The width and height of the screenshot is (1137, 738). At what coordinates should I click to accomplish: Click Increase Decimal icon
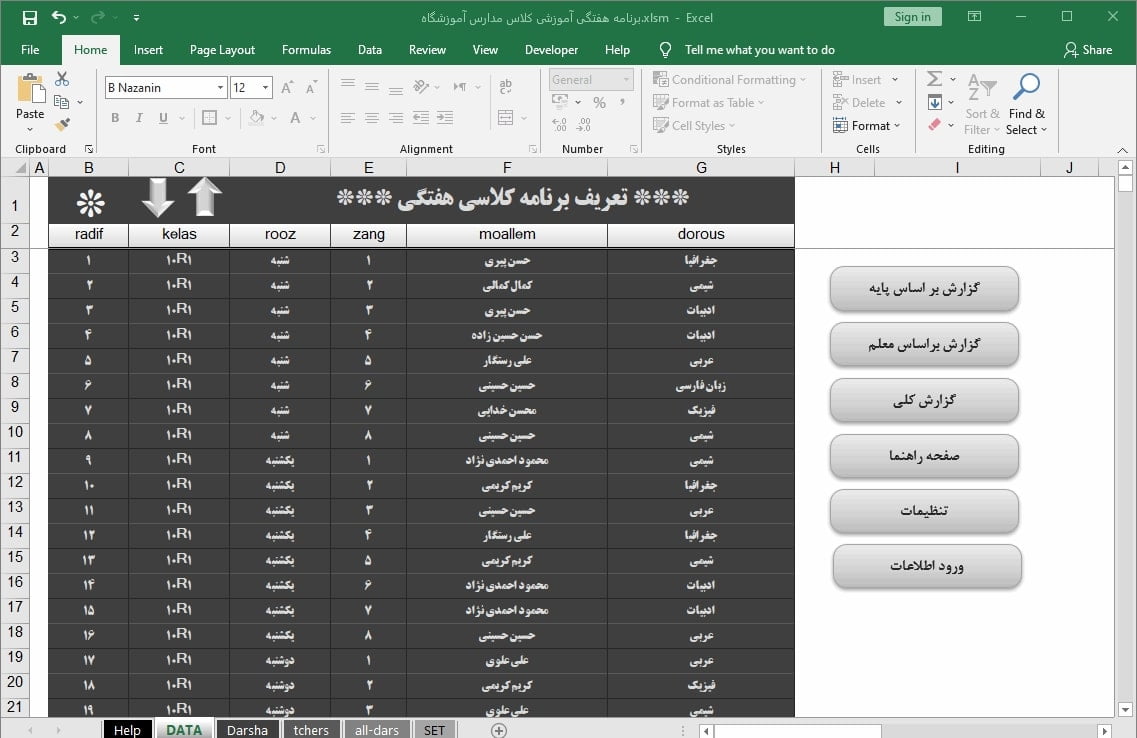[559, 125]
